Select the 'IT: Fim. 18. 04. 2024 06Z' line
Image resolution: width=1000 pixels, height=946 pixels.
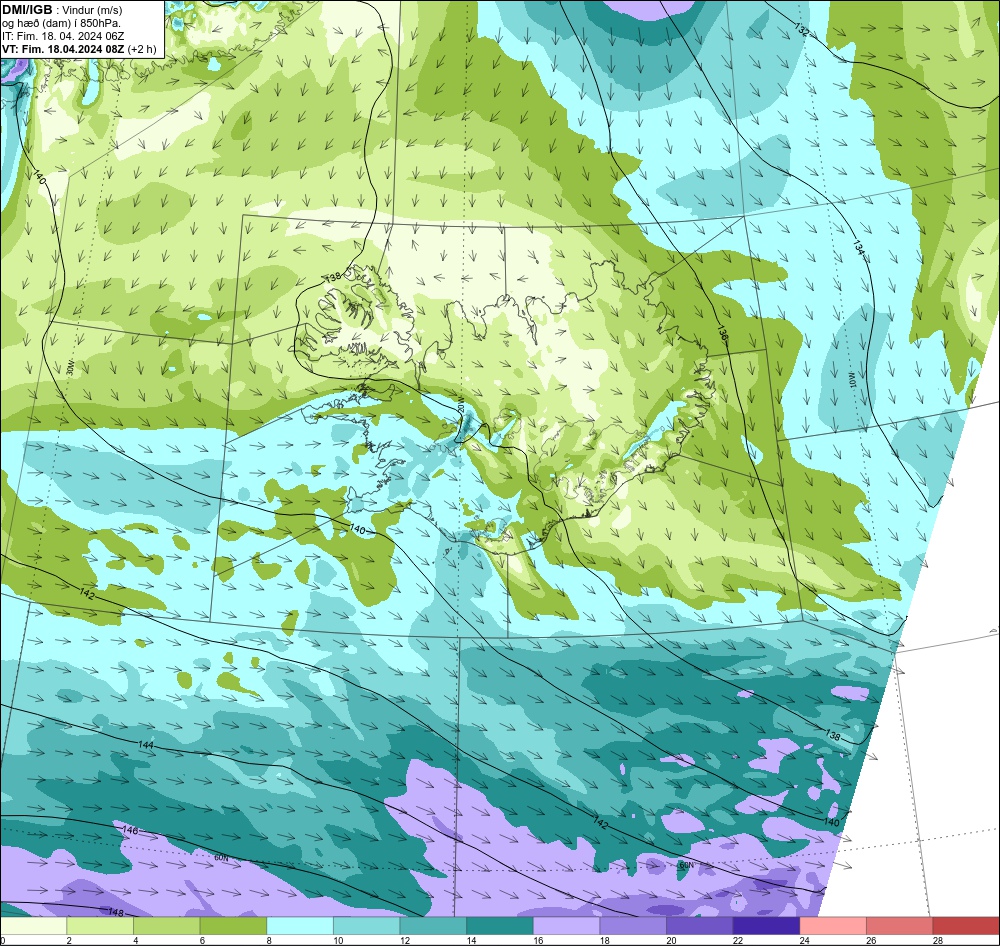(x=62, y=36)
